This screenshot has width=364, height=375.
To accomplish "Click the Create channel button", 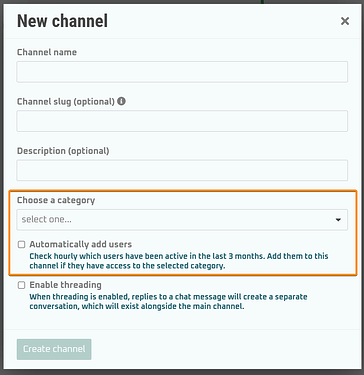I will 54,349.
